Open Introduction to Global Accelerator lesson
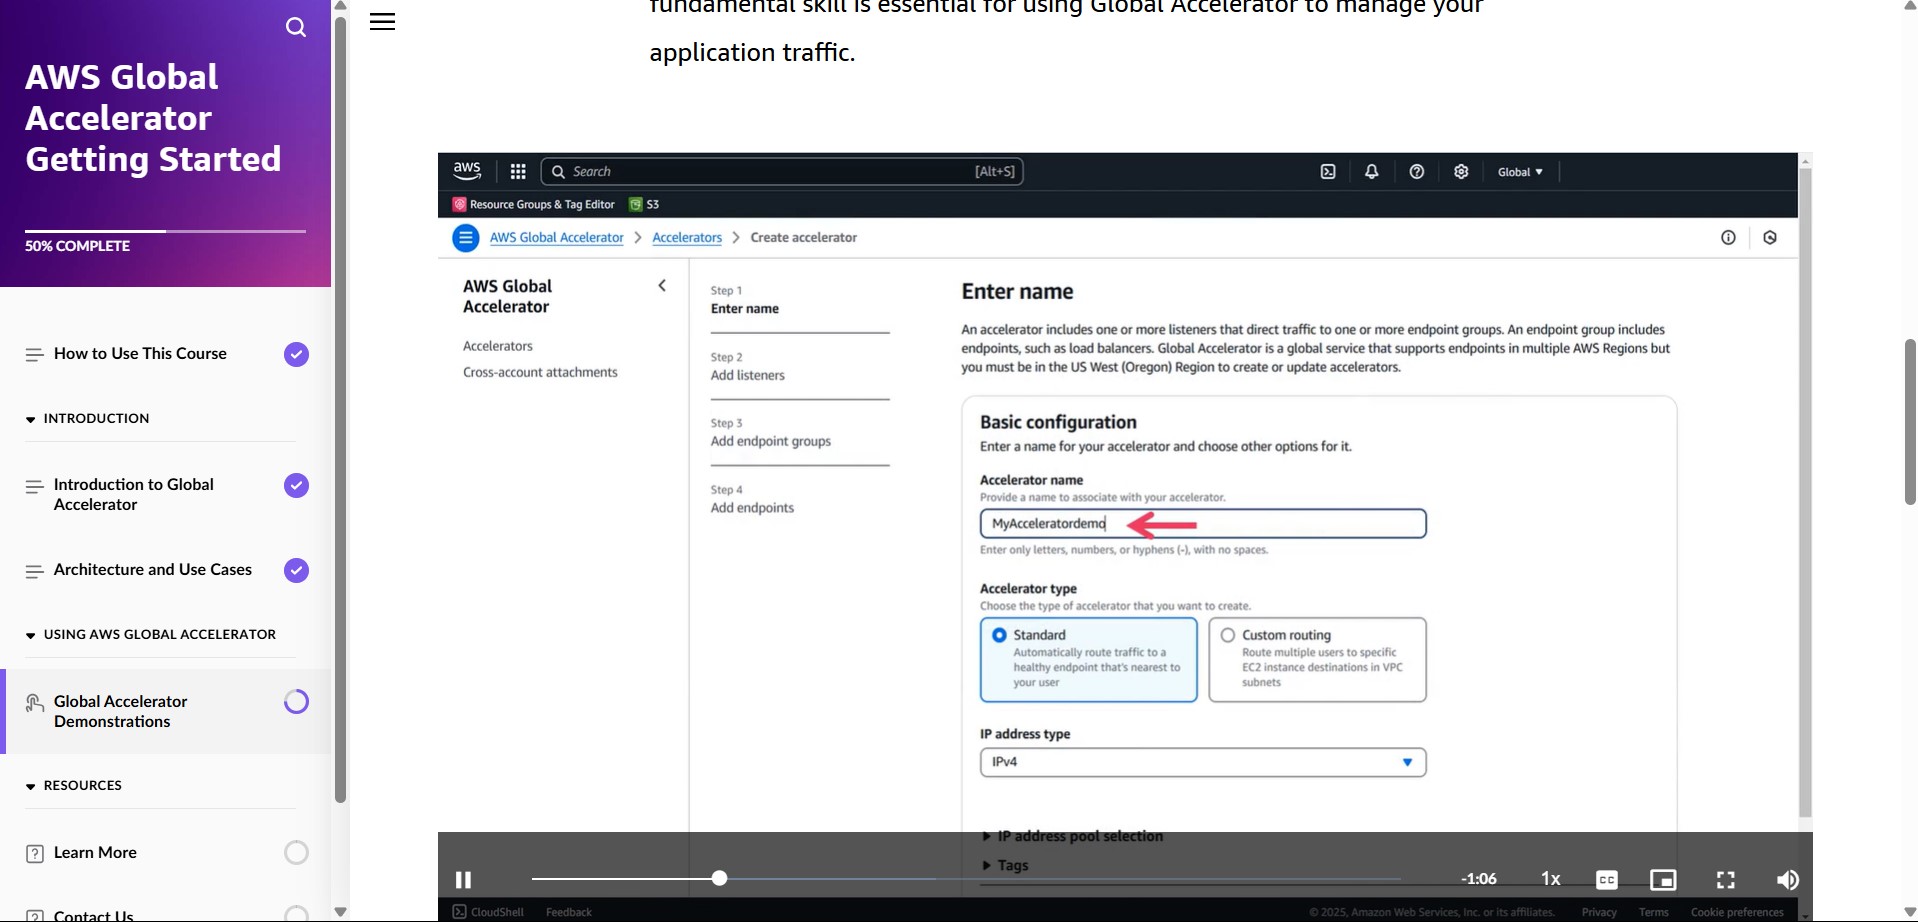This screenshot has width=1918, height=922. [134, 495]
